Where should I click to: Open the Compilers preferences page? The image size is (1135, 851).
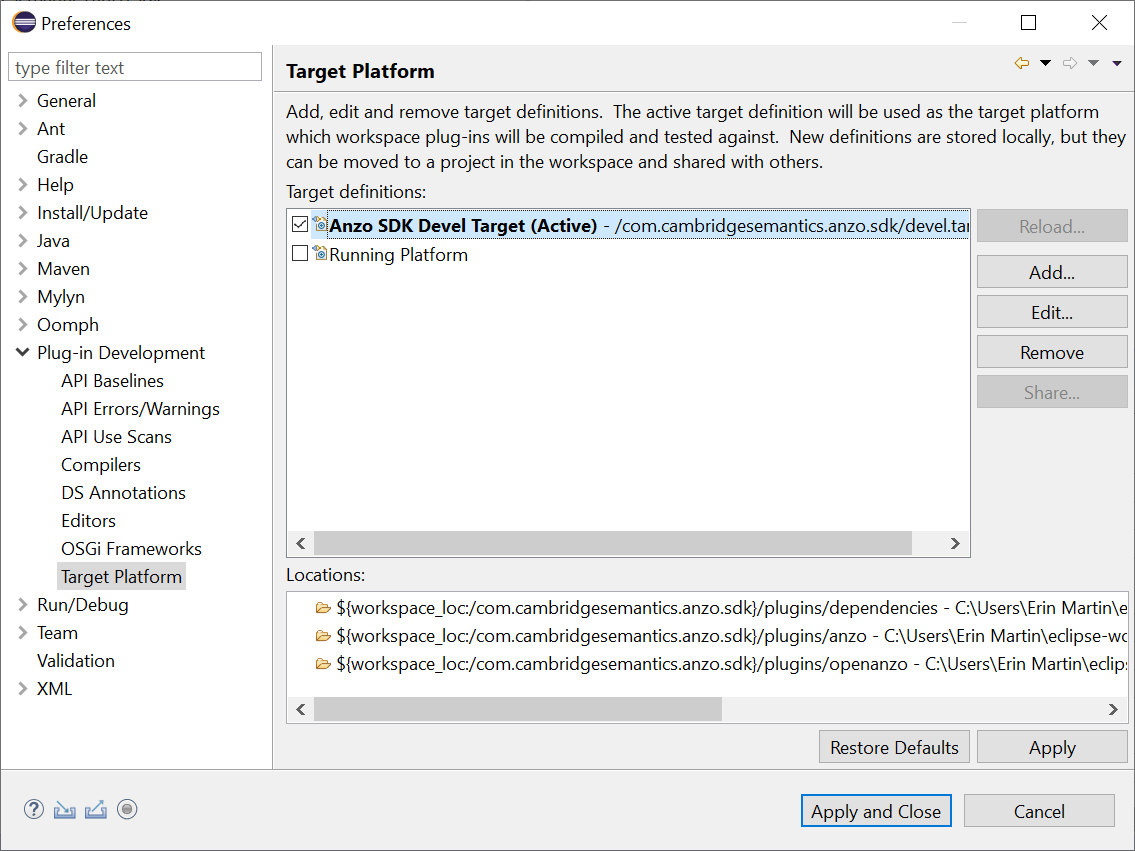point(101,465)
